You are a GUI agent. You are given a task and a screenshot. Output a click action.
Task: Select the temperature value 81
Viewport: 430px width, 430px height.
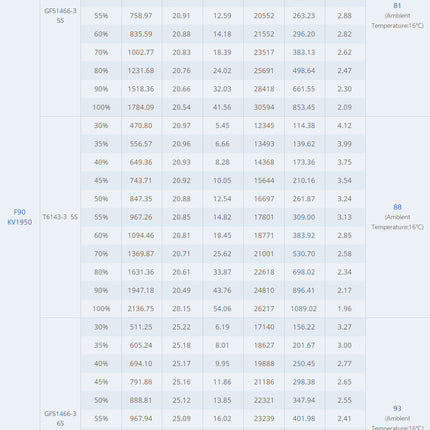point(397,6)
